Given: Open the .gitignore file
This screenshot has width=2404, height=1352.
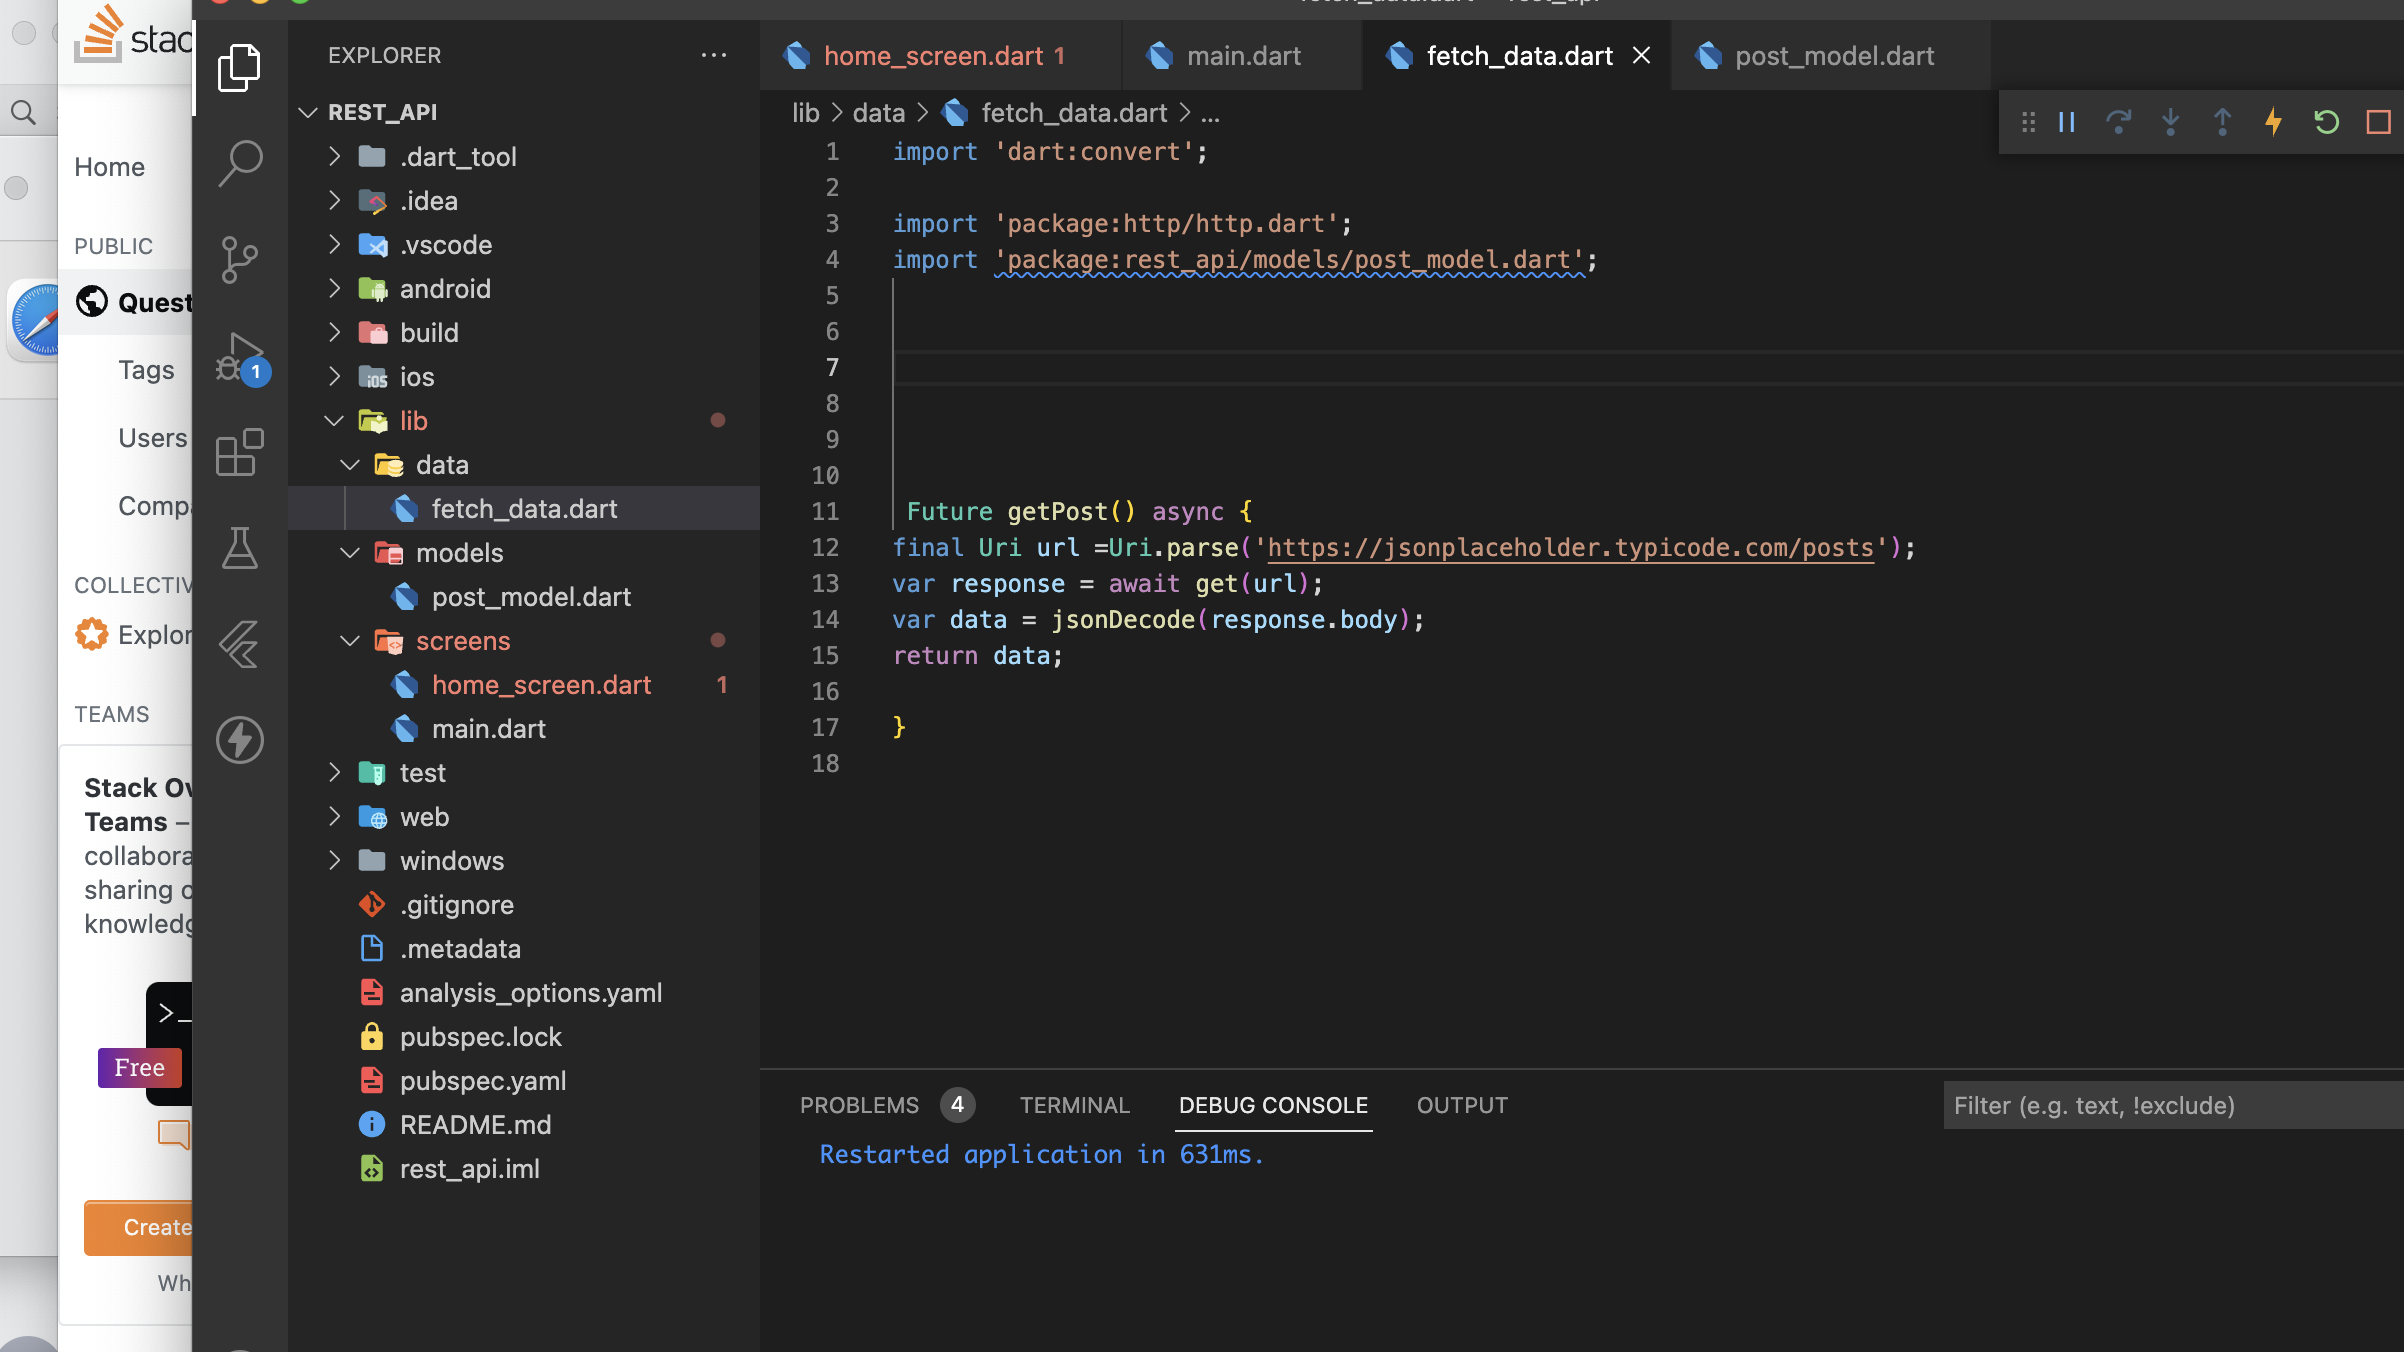Looking at the screenshot, I should tap(524, 904).
